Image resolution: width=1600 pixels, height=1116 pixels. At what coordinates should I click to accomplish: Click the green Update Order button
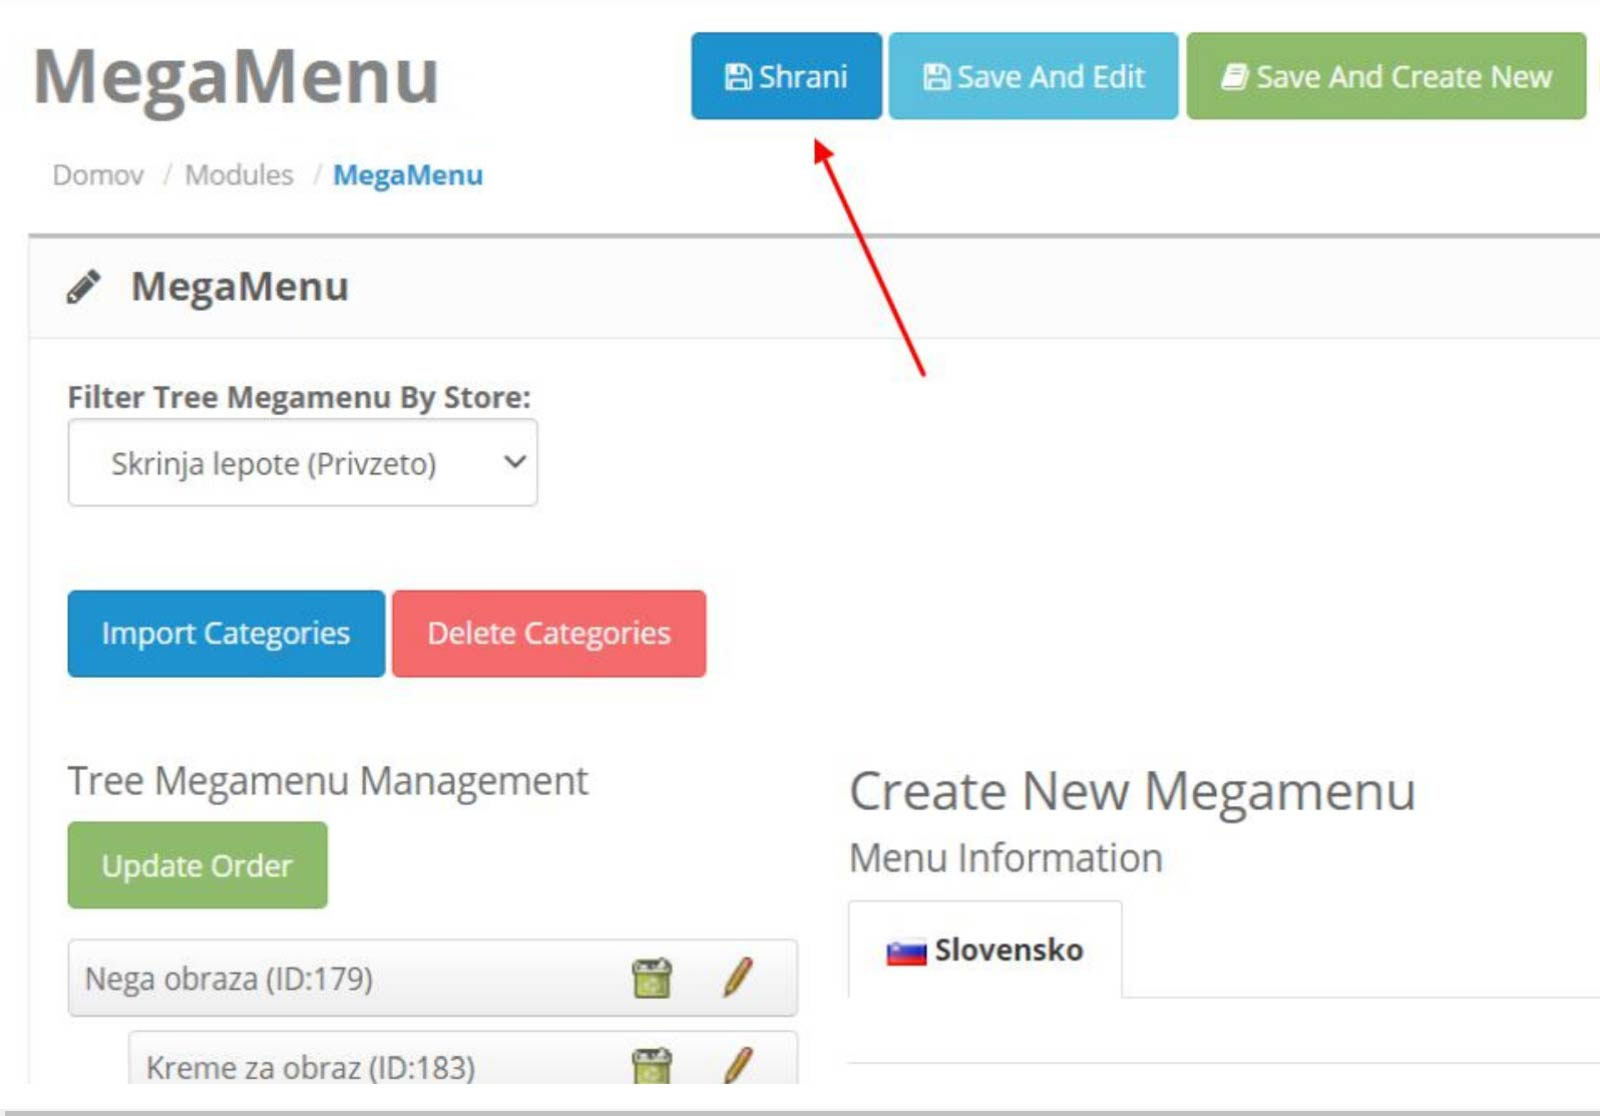point(197,865)
